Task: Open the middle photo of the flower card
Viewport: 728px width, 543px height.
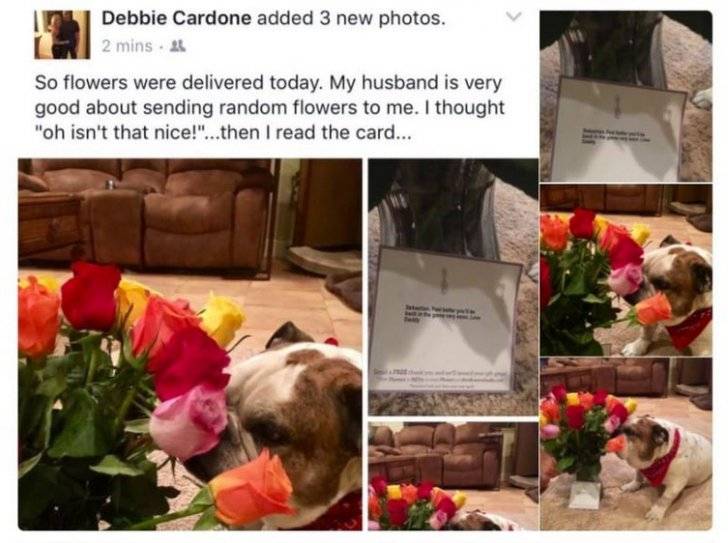Action: point(453,287)
